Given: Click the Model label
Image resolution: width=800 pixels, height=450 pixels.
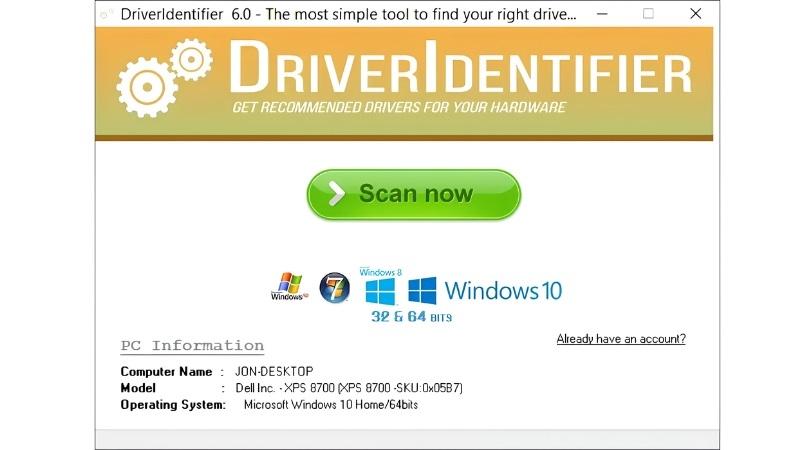Looking at the screenshot, I should click(x=138, y=388).
